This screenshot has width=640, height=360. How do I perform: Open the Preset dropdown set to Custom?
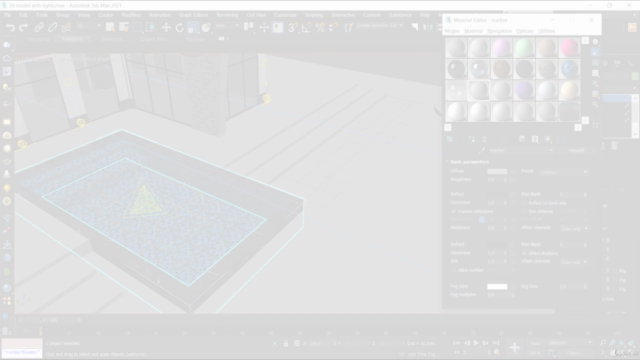click(564, 172)
